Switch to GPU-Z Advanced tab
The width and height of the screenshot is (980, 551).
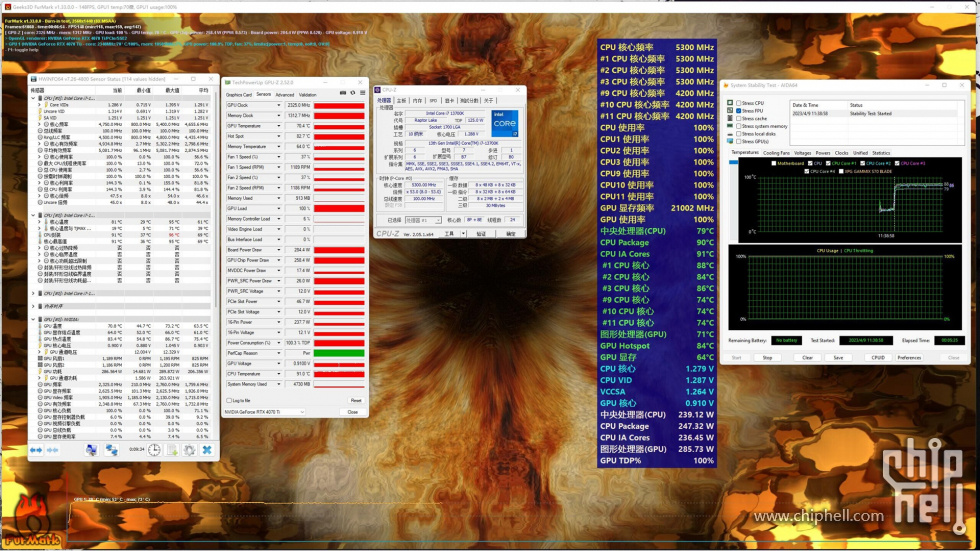(x=284, y=95)
